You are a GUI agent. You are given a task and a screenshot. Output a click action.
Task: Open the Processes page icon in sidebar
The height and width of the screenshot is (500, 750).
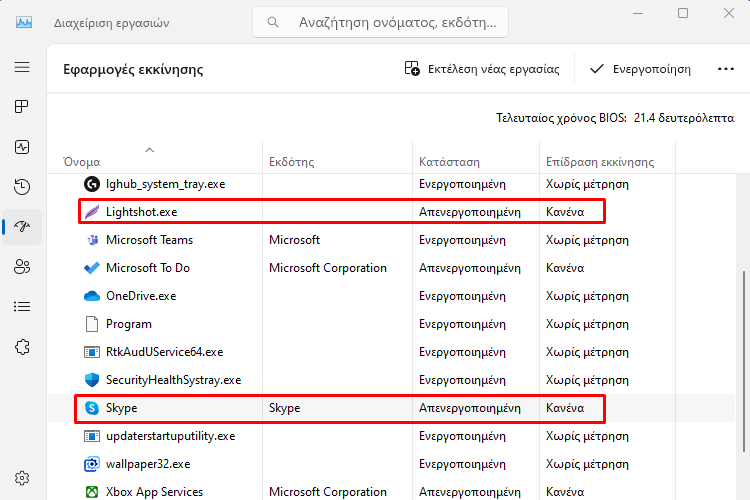tap(22, 106)
